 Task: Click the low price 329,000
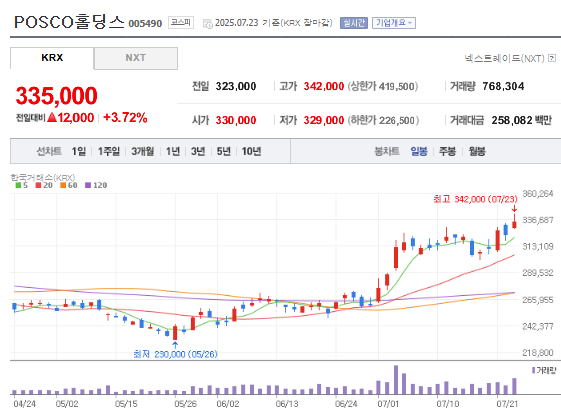324,120
